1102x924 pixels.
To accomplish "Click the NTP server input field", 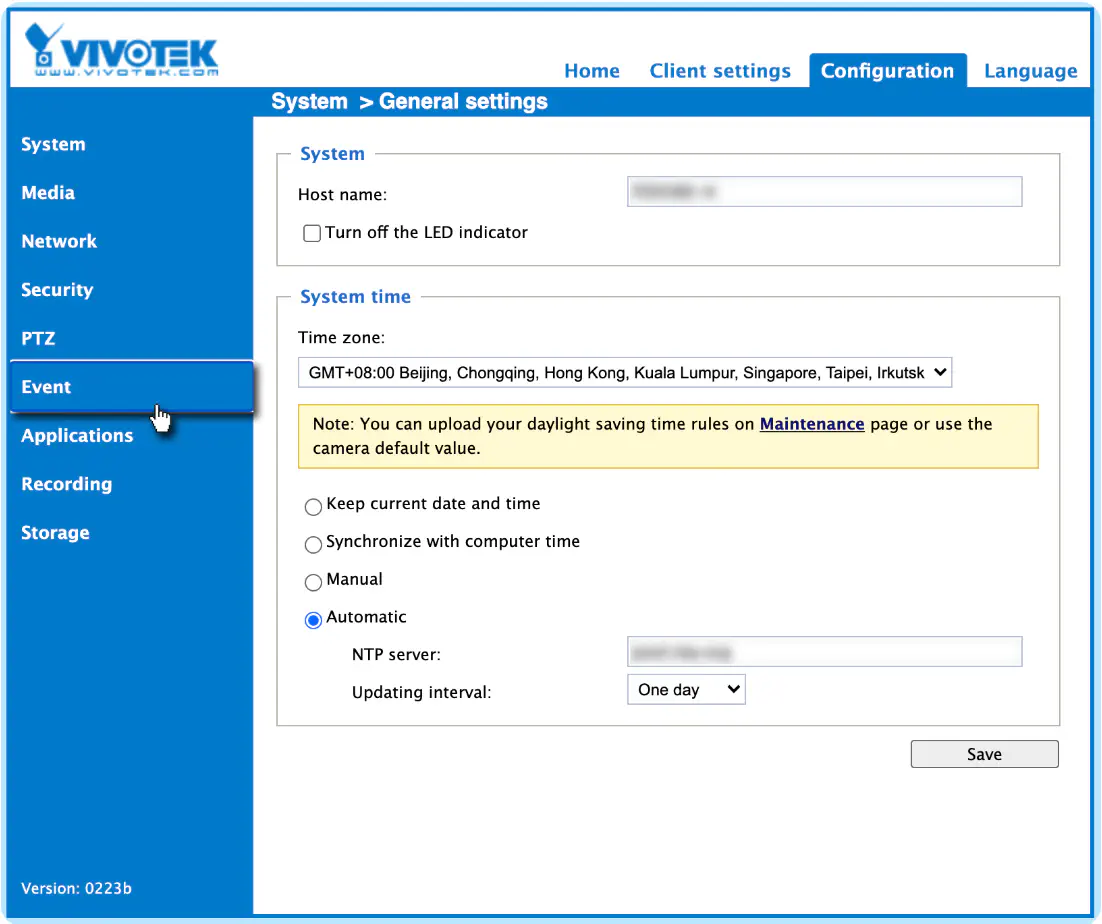I will [x=824, y=652].
